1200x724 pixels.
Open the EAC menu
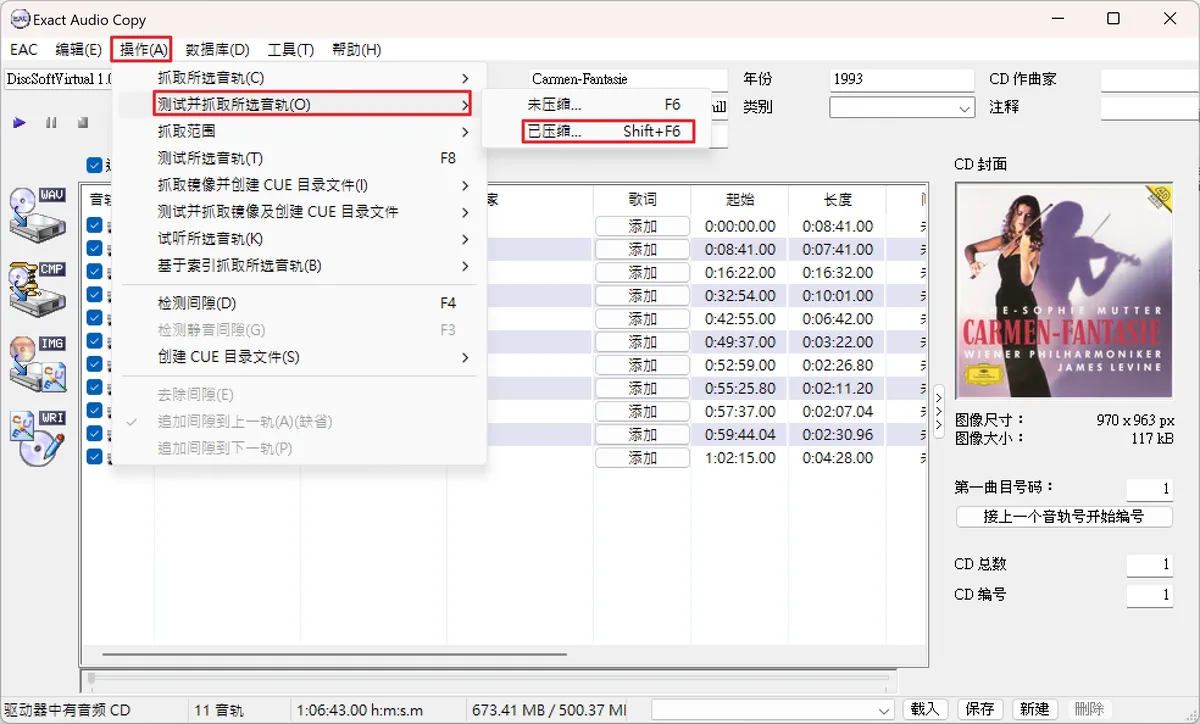click(24, 49)
